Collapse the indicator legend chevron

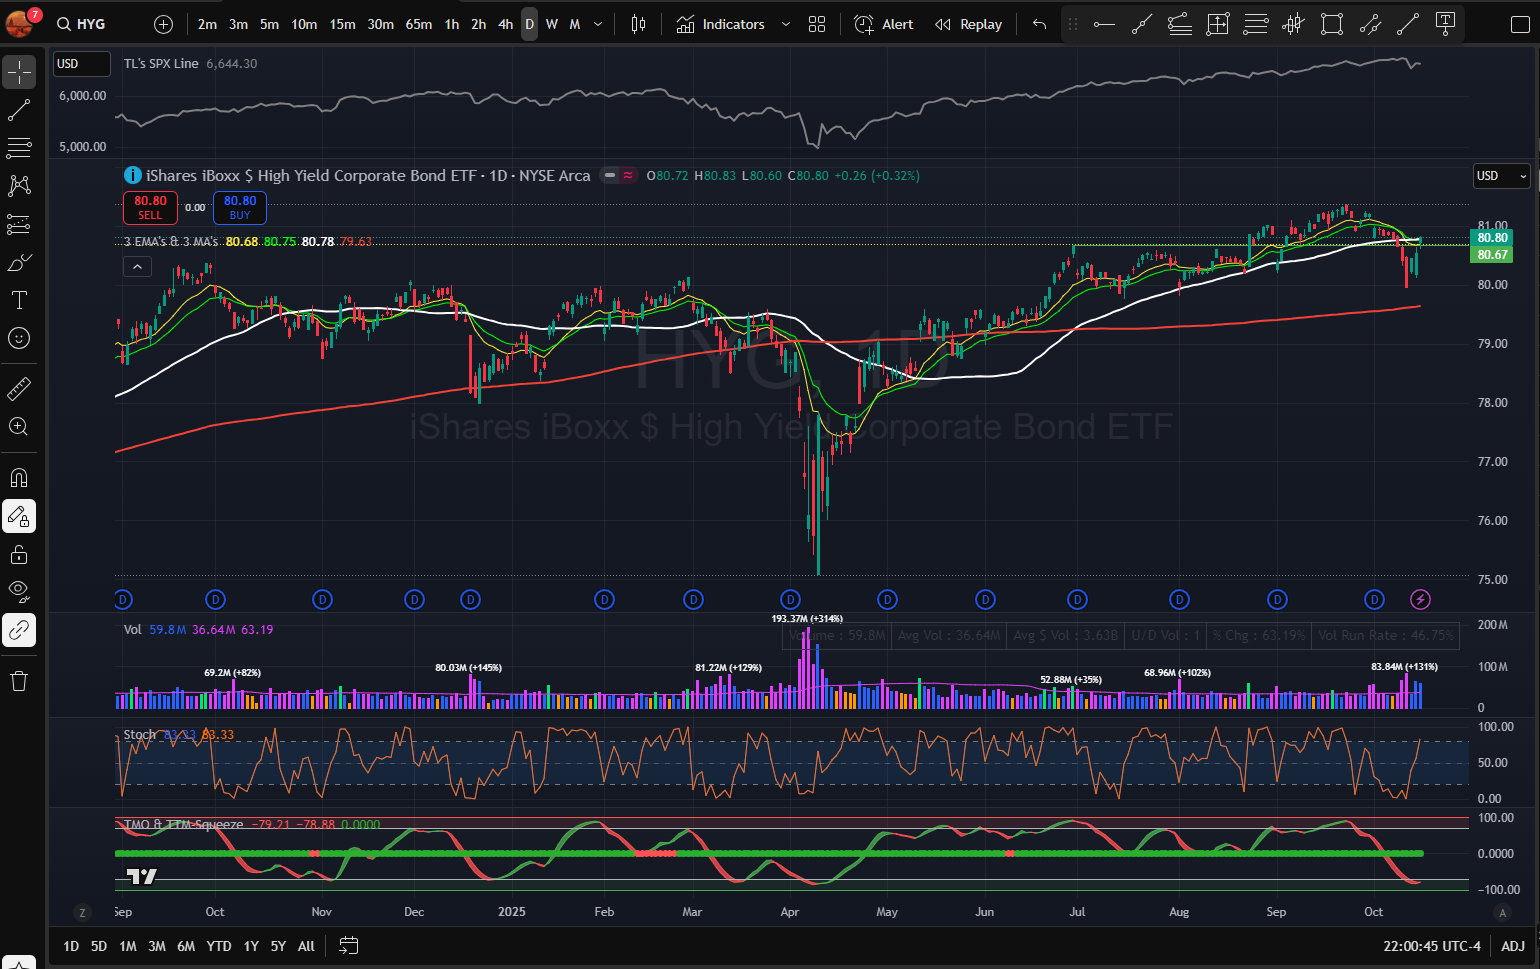(x=137, y=266)
